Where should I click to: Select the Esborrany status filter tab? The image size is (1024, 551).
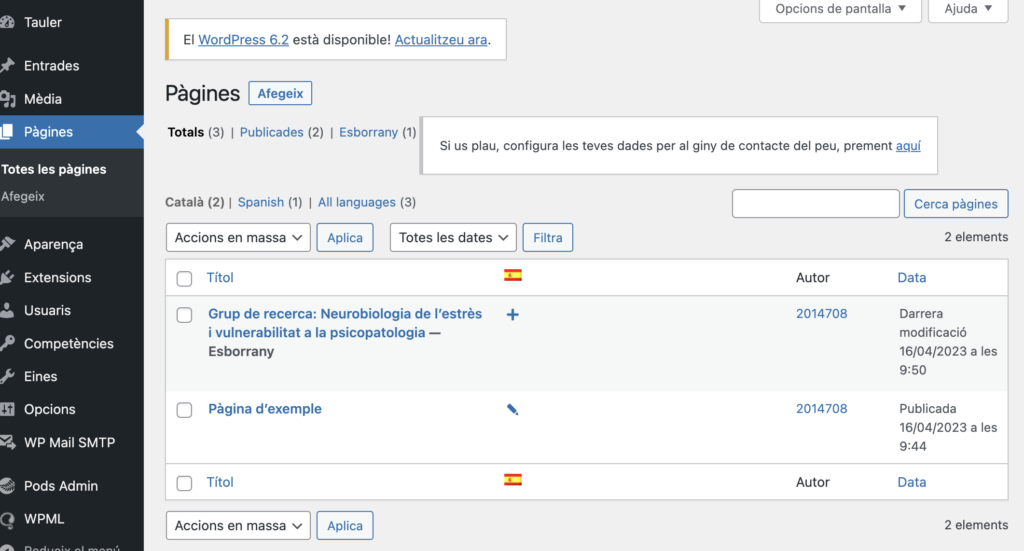click(368, 132)
